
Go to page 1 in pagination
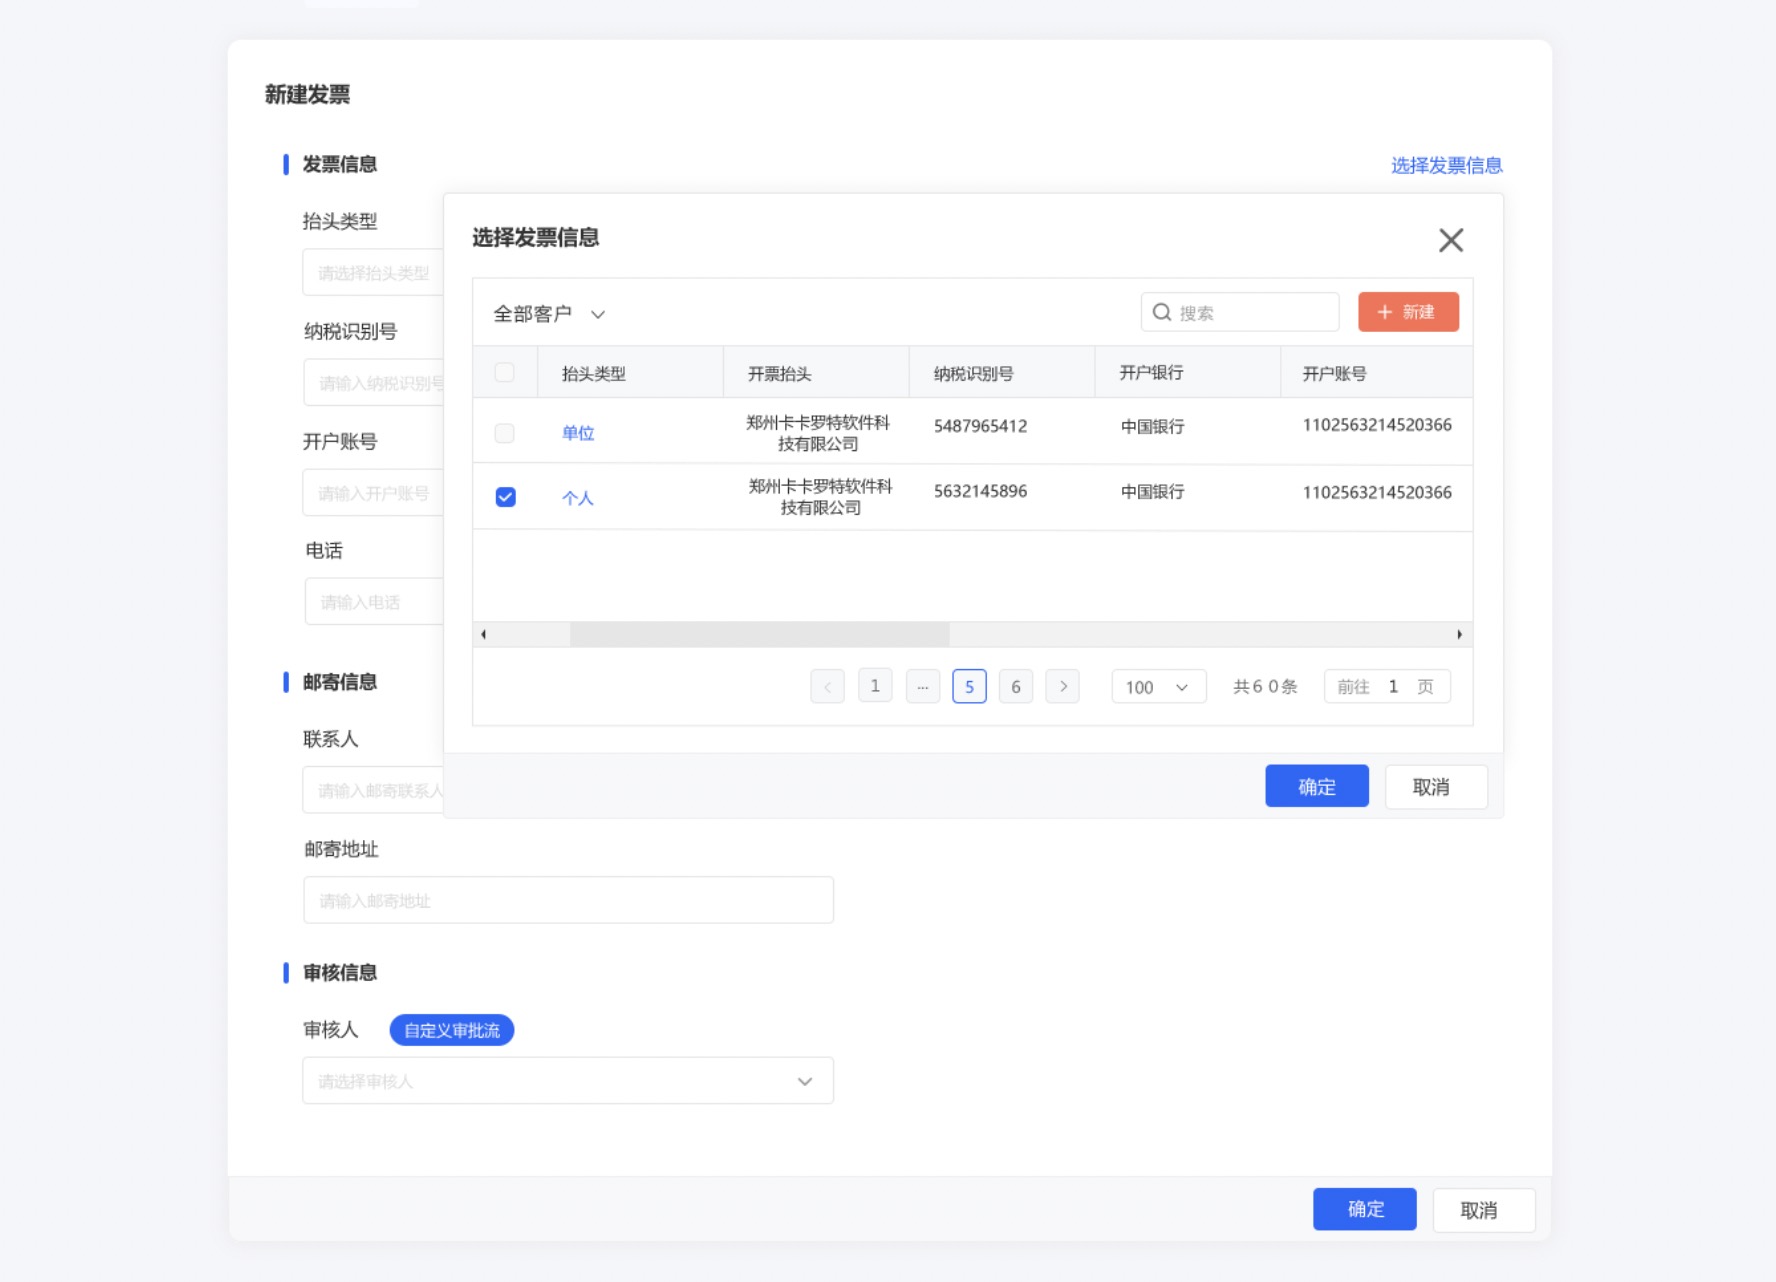point(875,686)
